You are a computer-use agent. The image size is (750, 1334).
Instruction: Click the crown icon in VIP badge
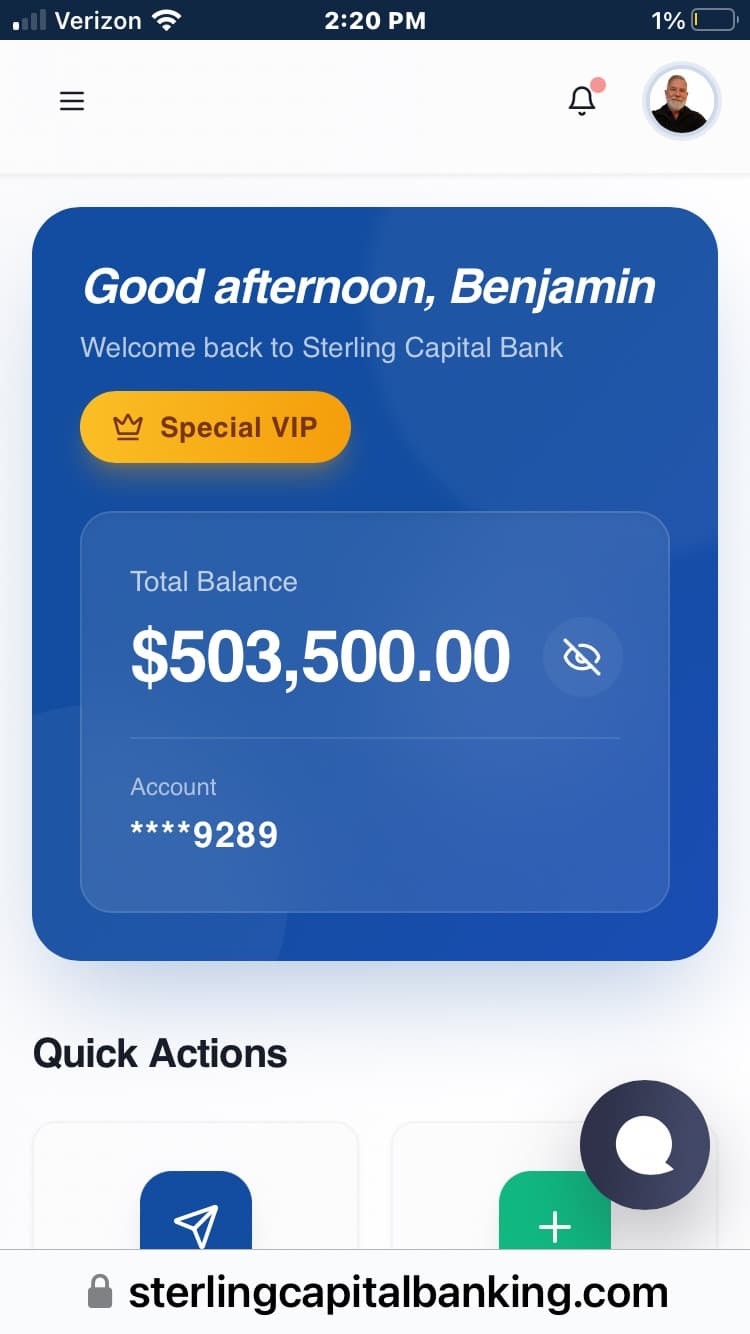(128, 428)
